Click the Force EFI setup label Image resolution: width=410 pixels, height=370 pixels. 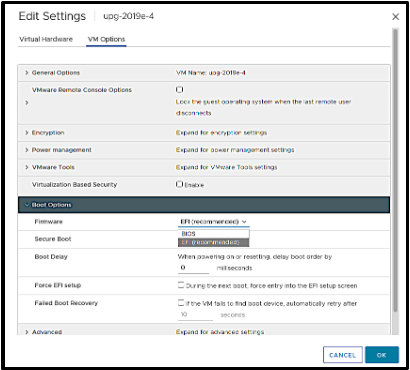(x=58, y=285)
